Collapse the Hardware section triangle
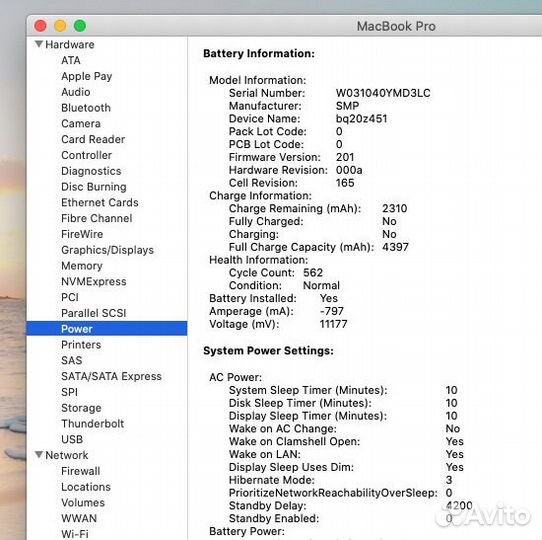The width and height of the screenshot is (542, 540). pos(39,44)
